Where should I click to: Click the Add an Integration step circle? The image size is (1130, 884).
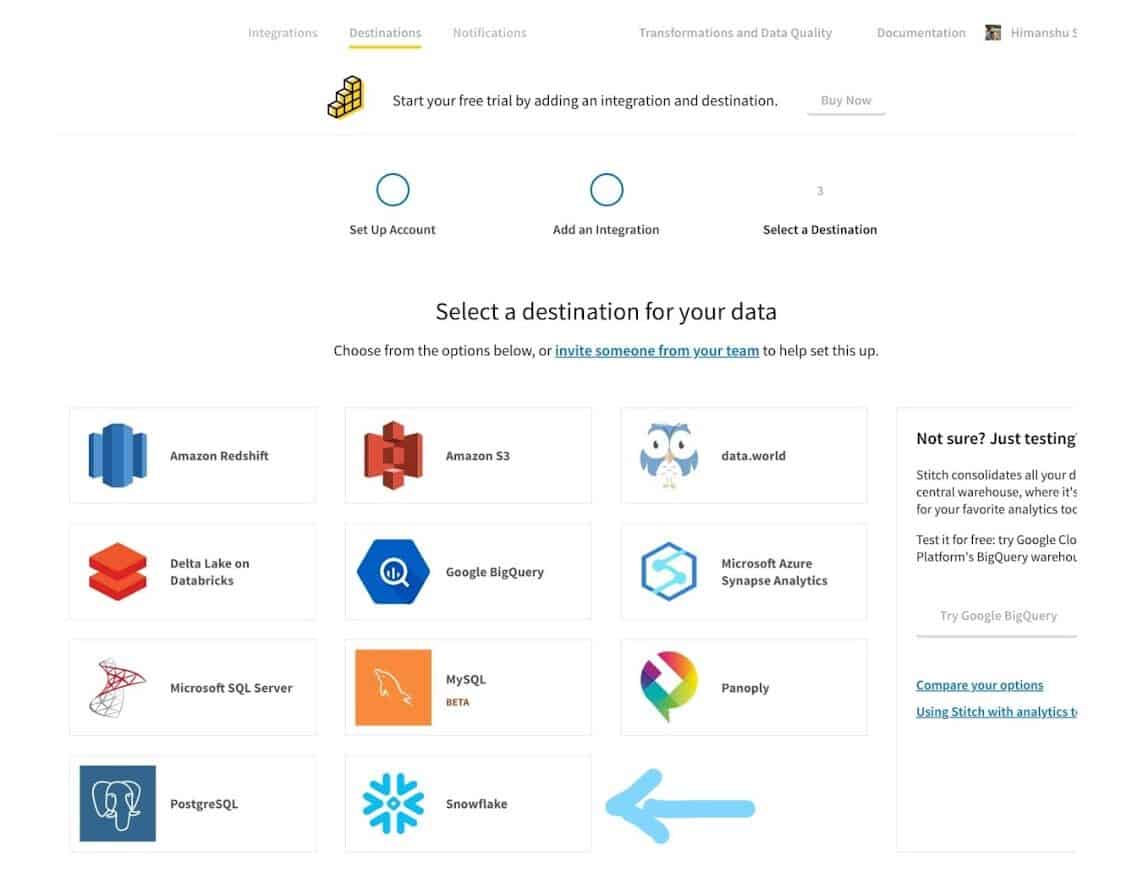[607, 190]
